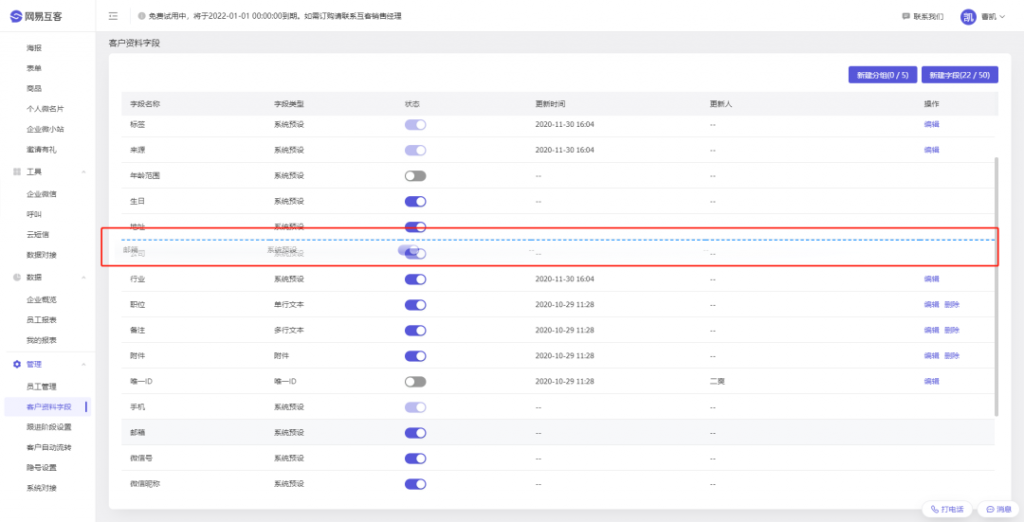The height and width of the screenshot is (522, 1024).
Task: Click the 联系我们 chat icon
Action: click(x=905, y=16)
